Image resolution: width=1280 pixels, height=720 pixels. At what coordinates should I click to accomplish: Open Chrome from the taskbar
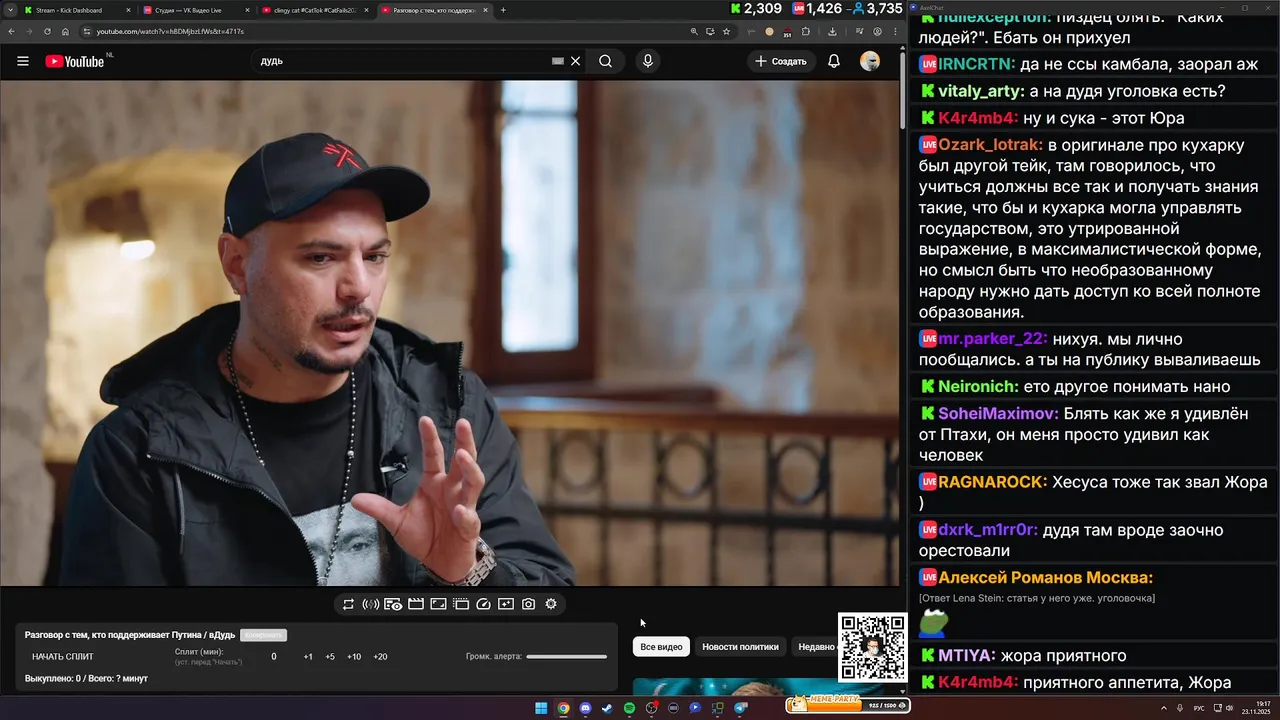point(563,708)
